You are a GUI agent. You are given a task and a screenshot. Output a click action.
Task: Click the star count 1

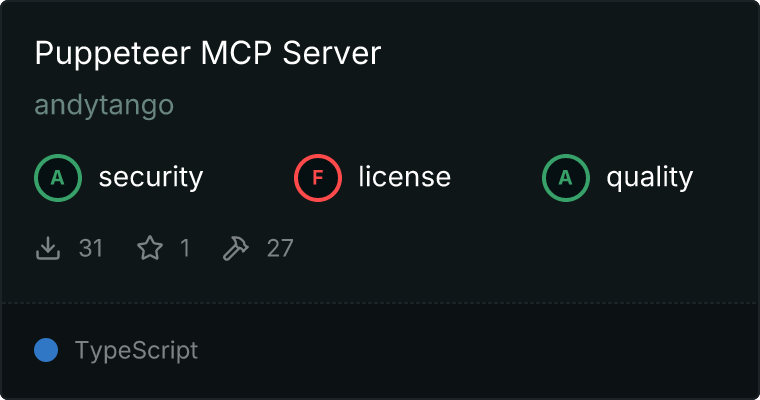click(x=185, y=248)
